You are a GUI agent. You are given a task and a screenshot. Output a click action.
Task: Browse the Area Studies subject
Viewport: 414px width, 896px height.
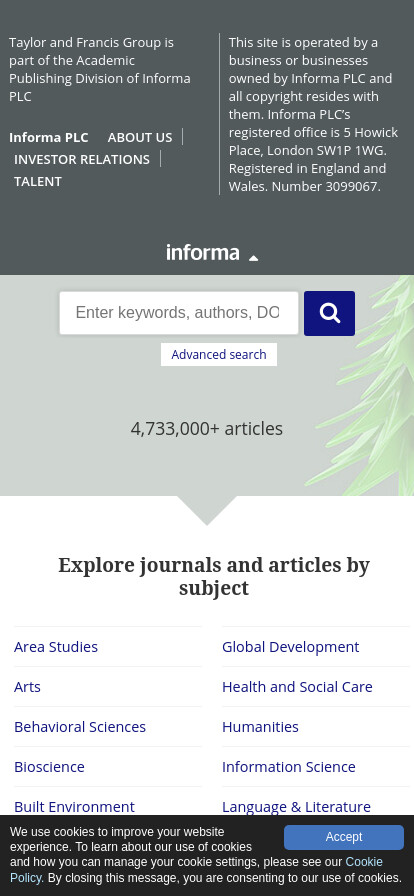point(56,647)
